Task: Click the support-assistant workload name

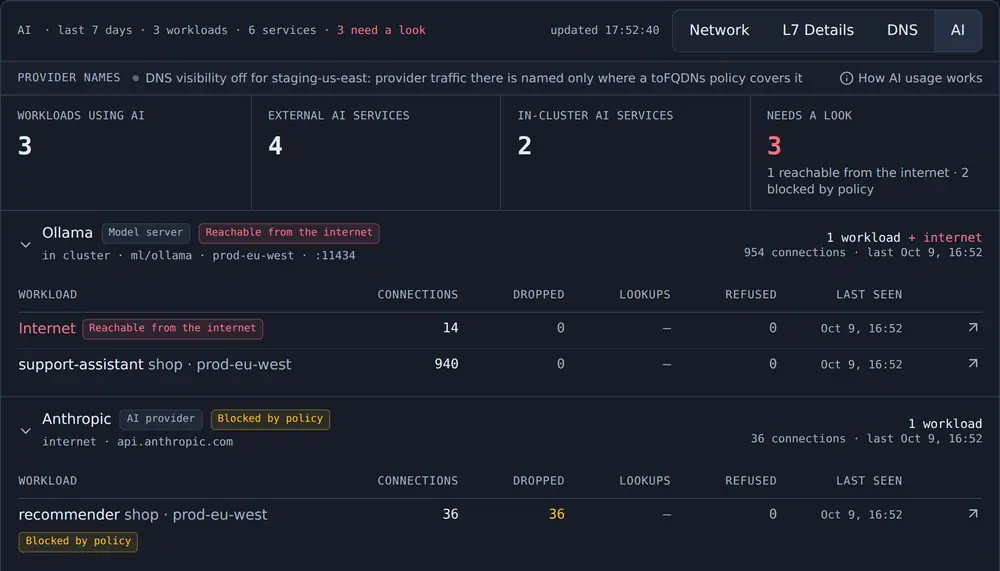Action: pyautogui.click(x=81, y=364)
